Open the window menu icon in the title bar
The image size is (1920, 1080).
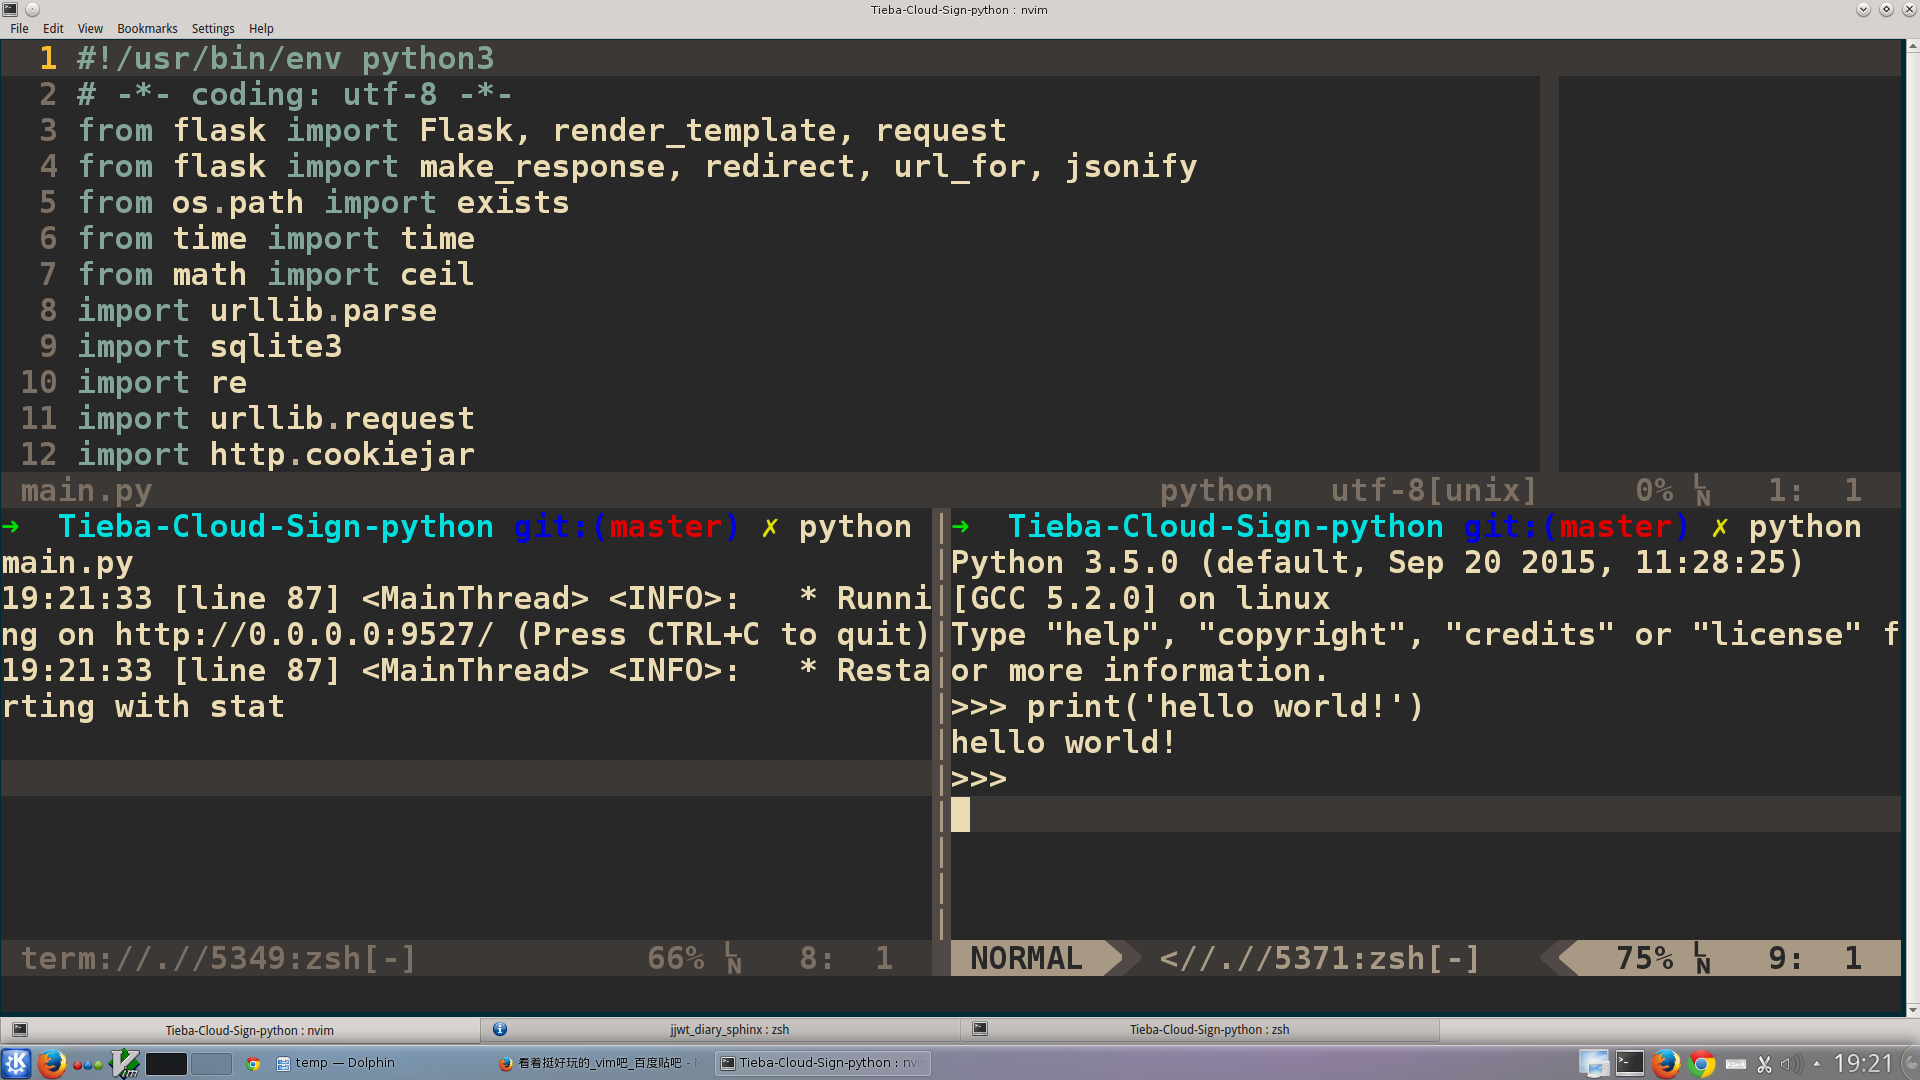click(x=10, y=9)
